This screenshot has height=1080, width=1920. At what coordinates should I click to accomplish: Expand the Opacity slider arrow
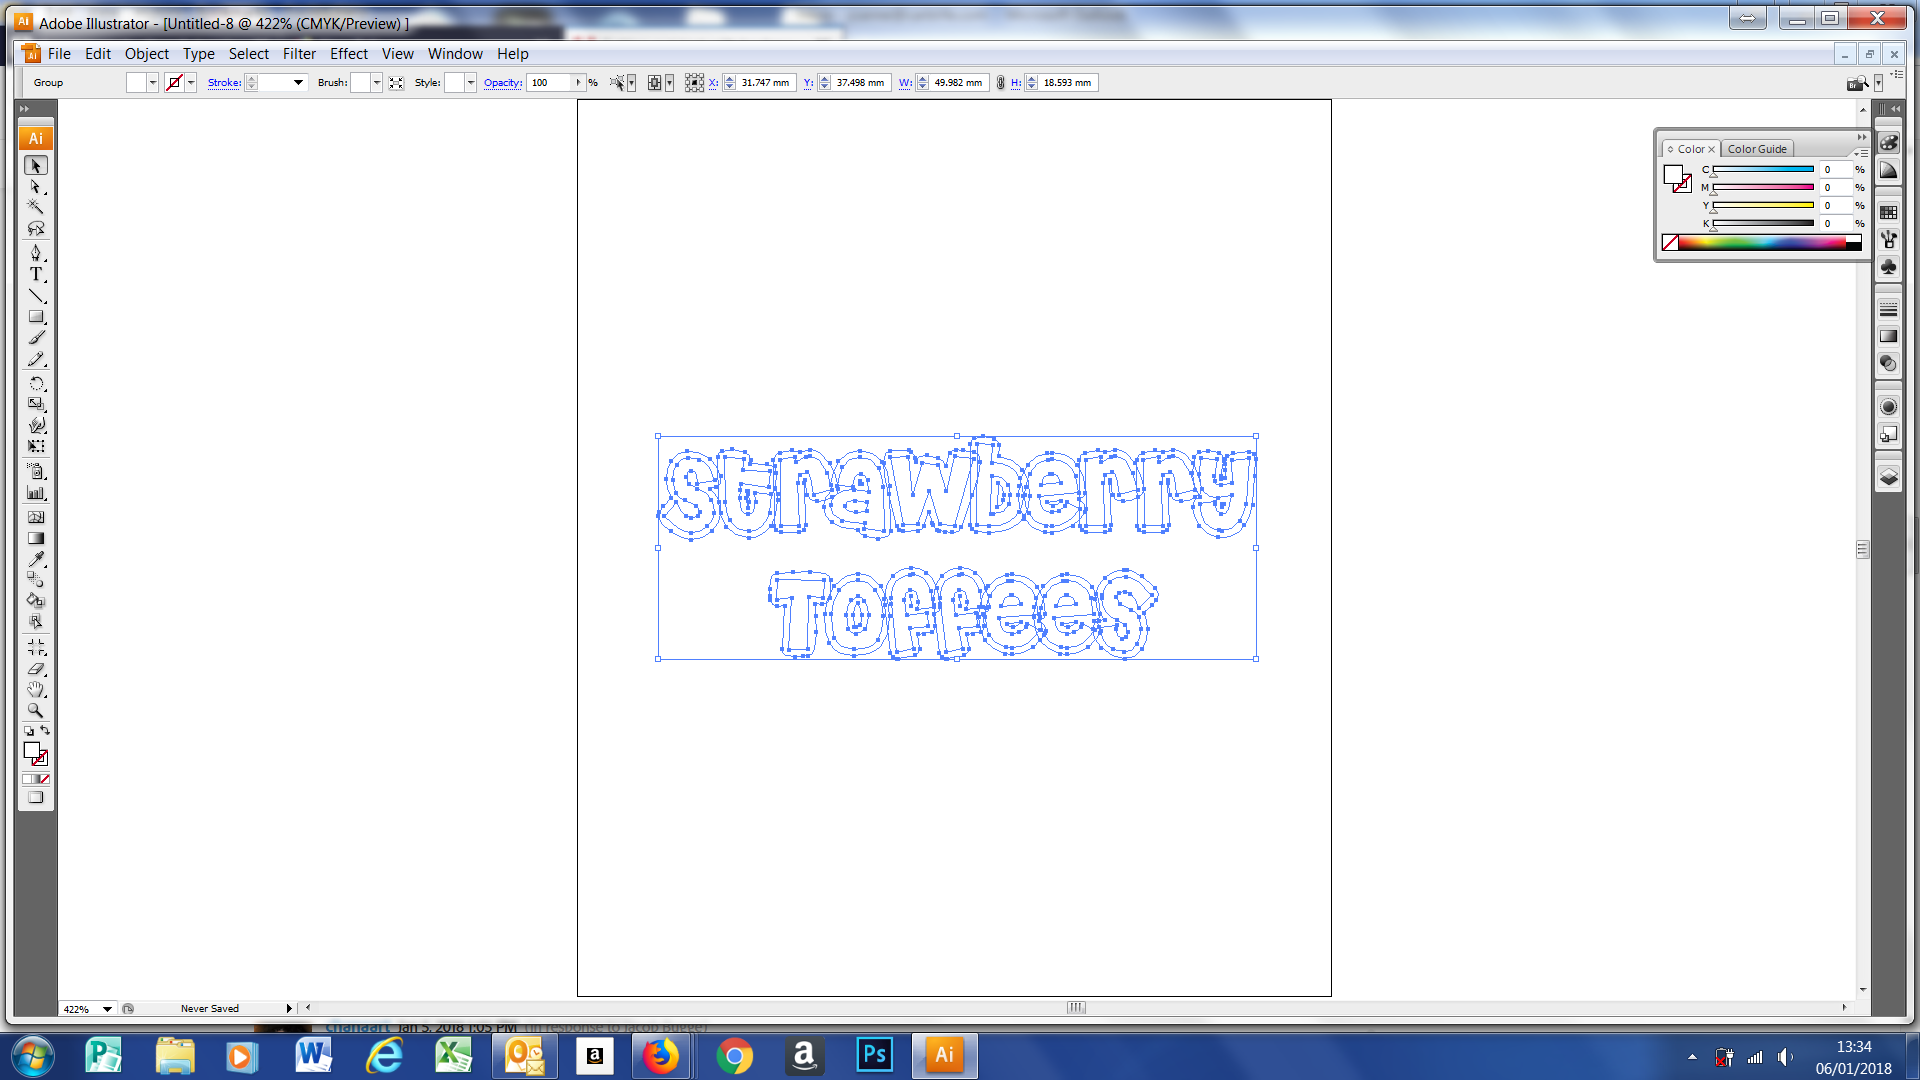(x=578, y=83)
